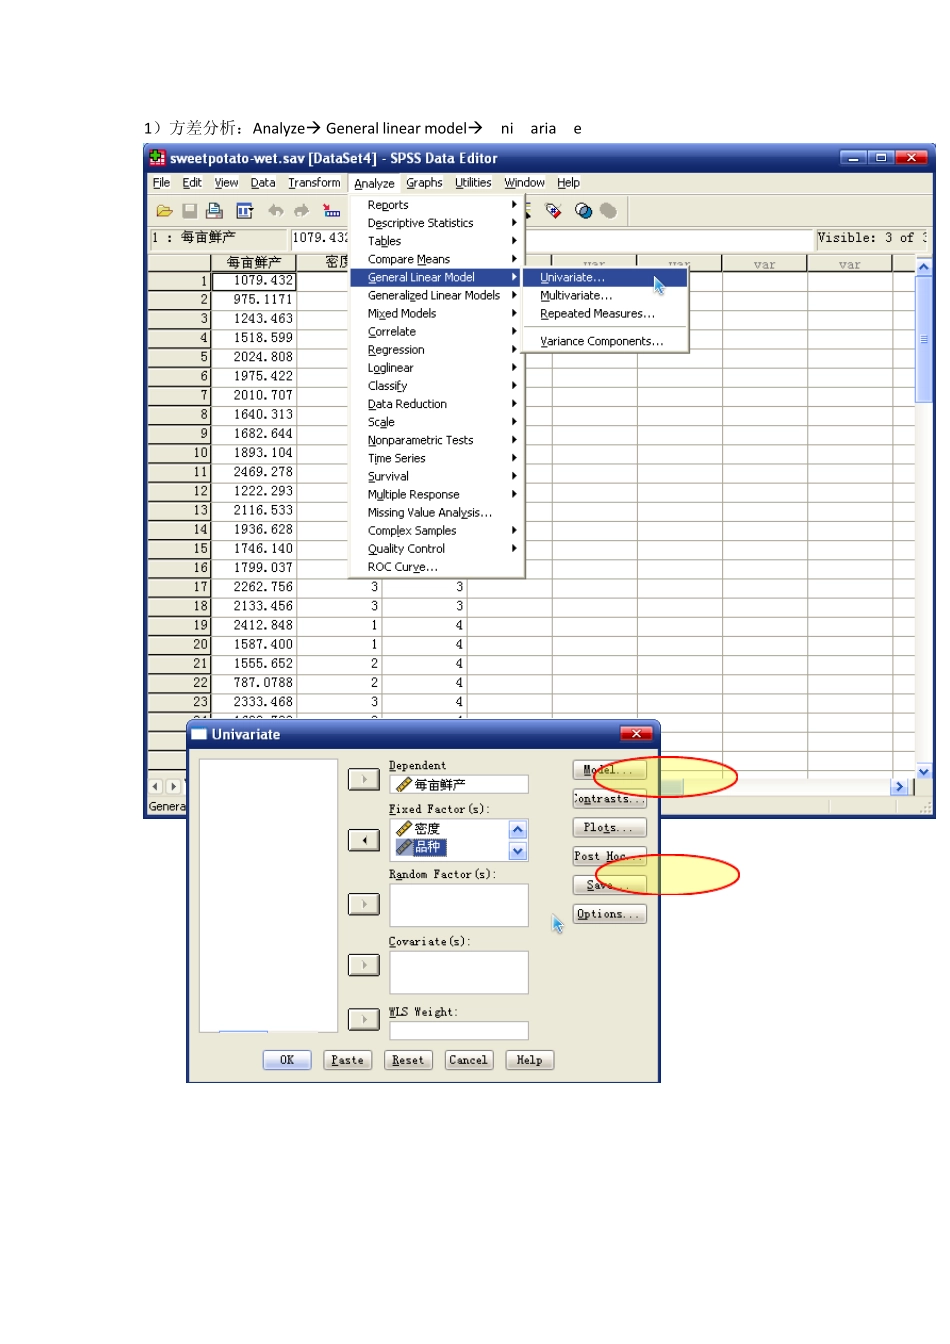Expand the Nonparametric Tests submenu
This screenshot has width=950, height=1344.
pos(437,440)
